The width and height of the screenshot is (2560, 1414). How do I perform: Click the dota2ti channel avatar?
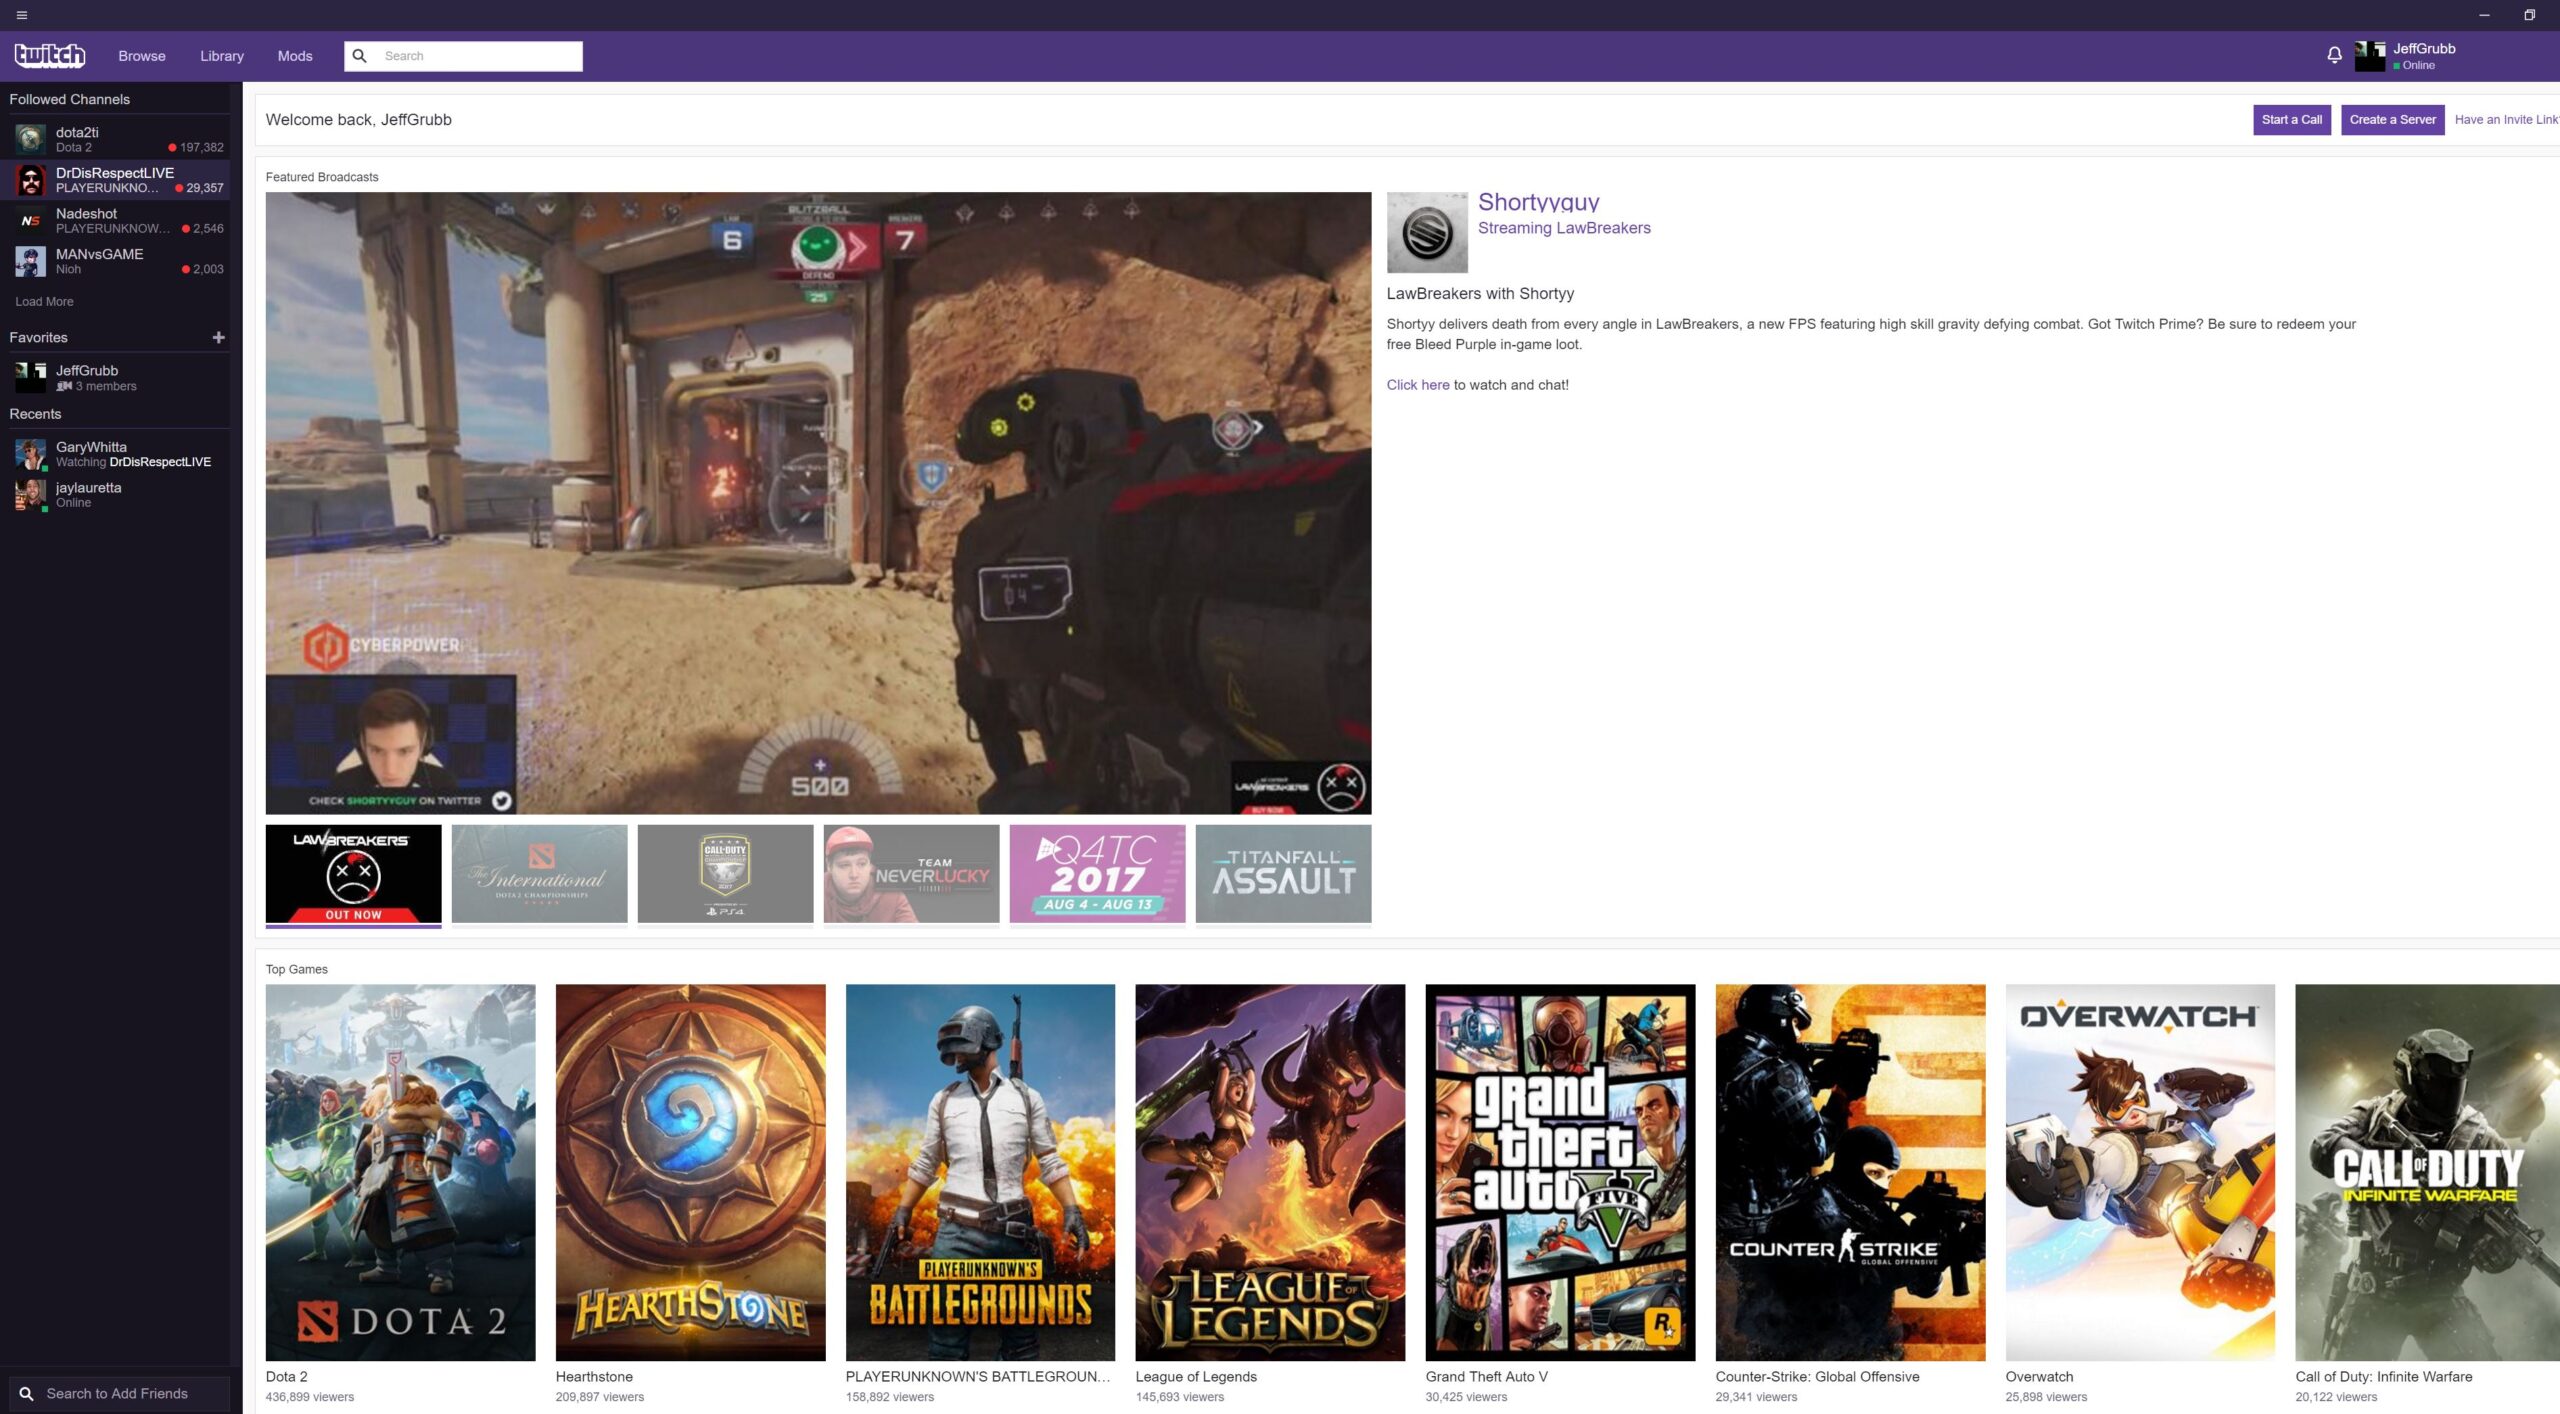30,139
